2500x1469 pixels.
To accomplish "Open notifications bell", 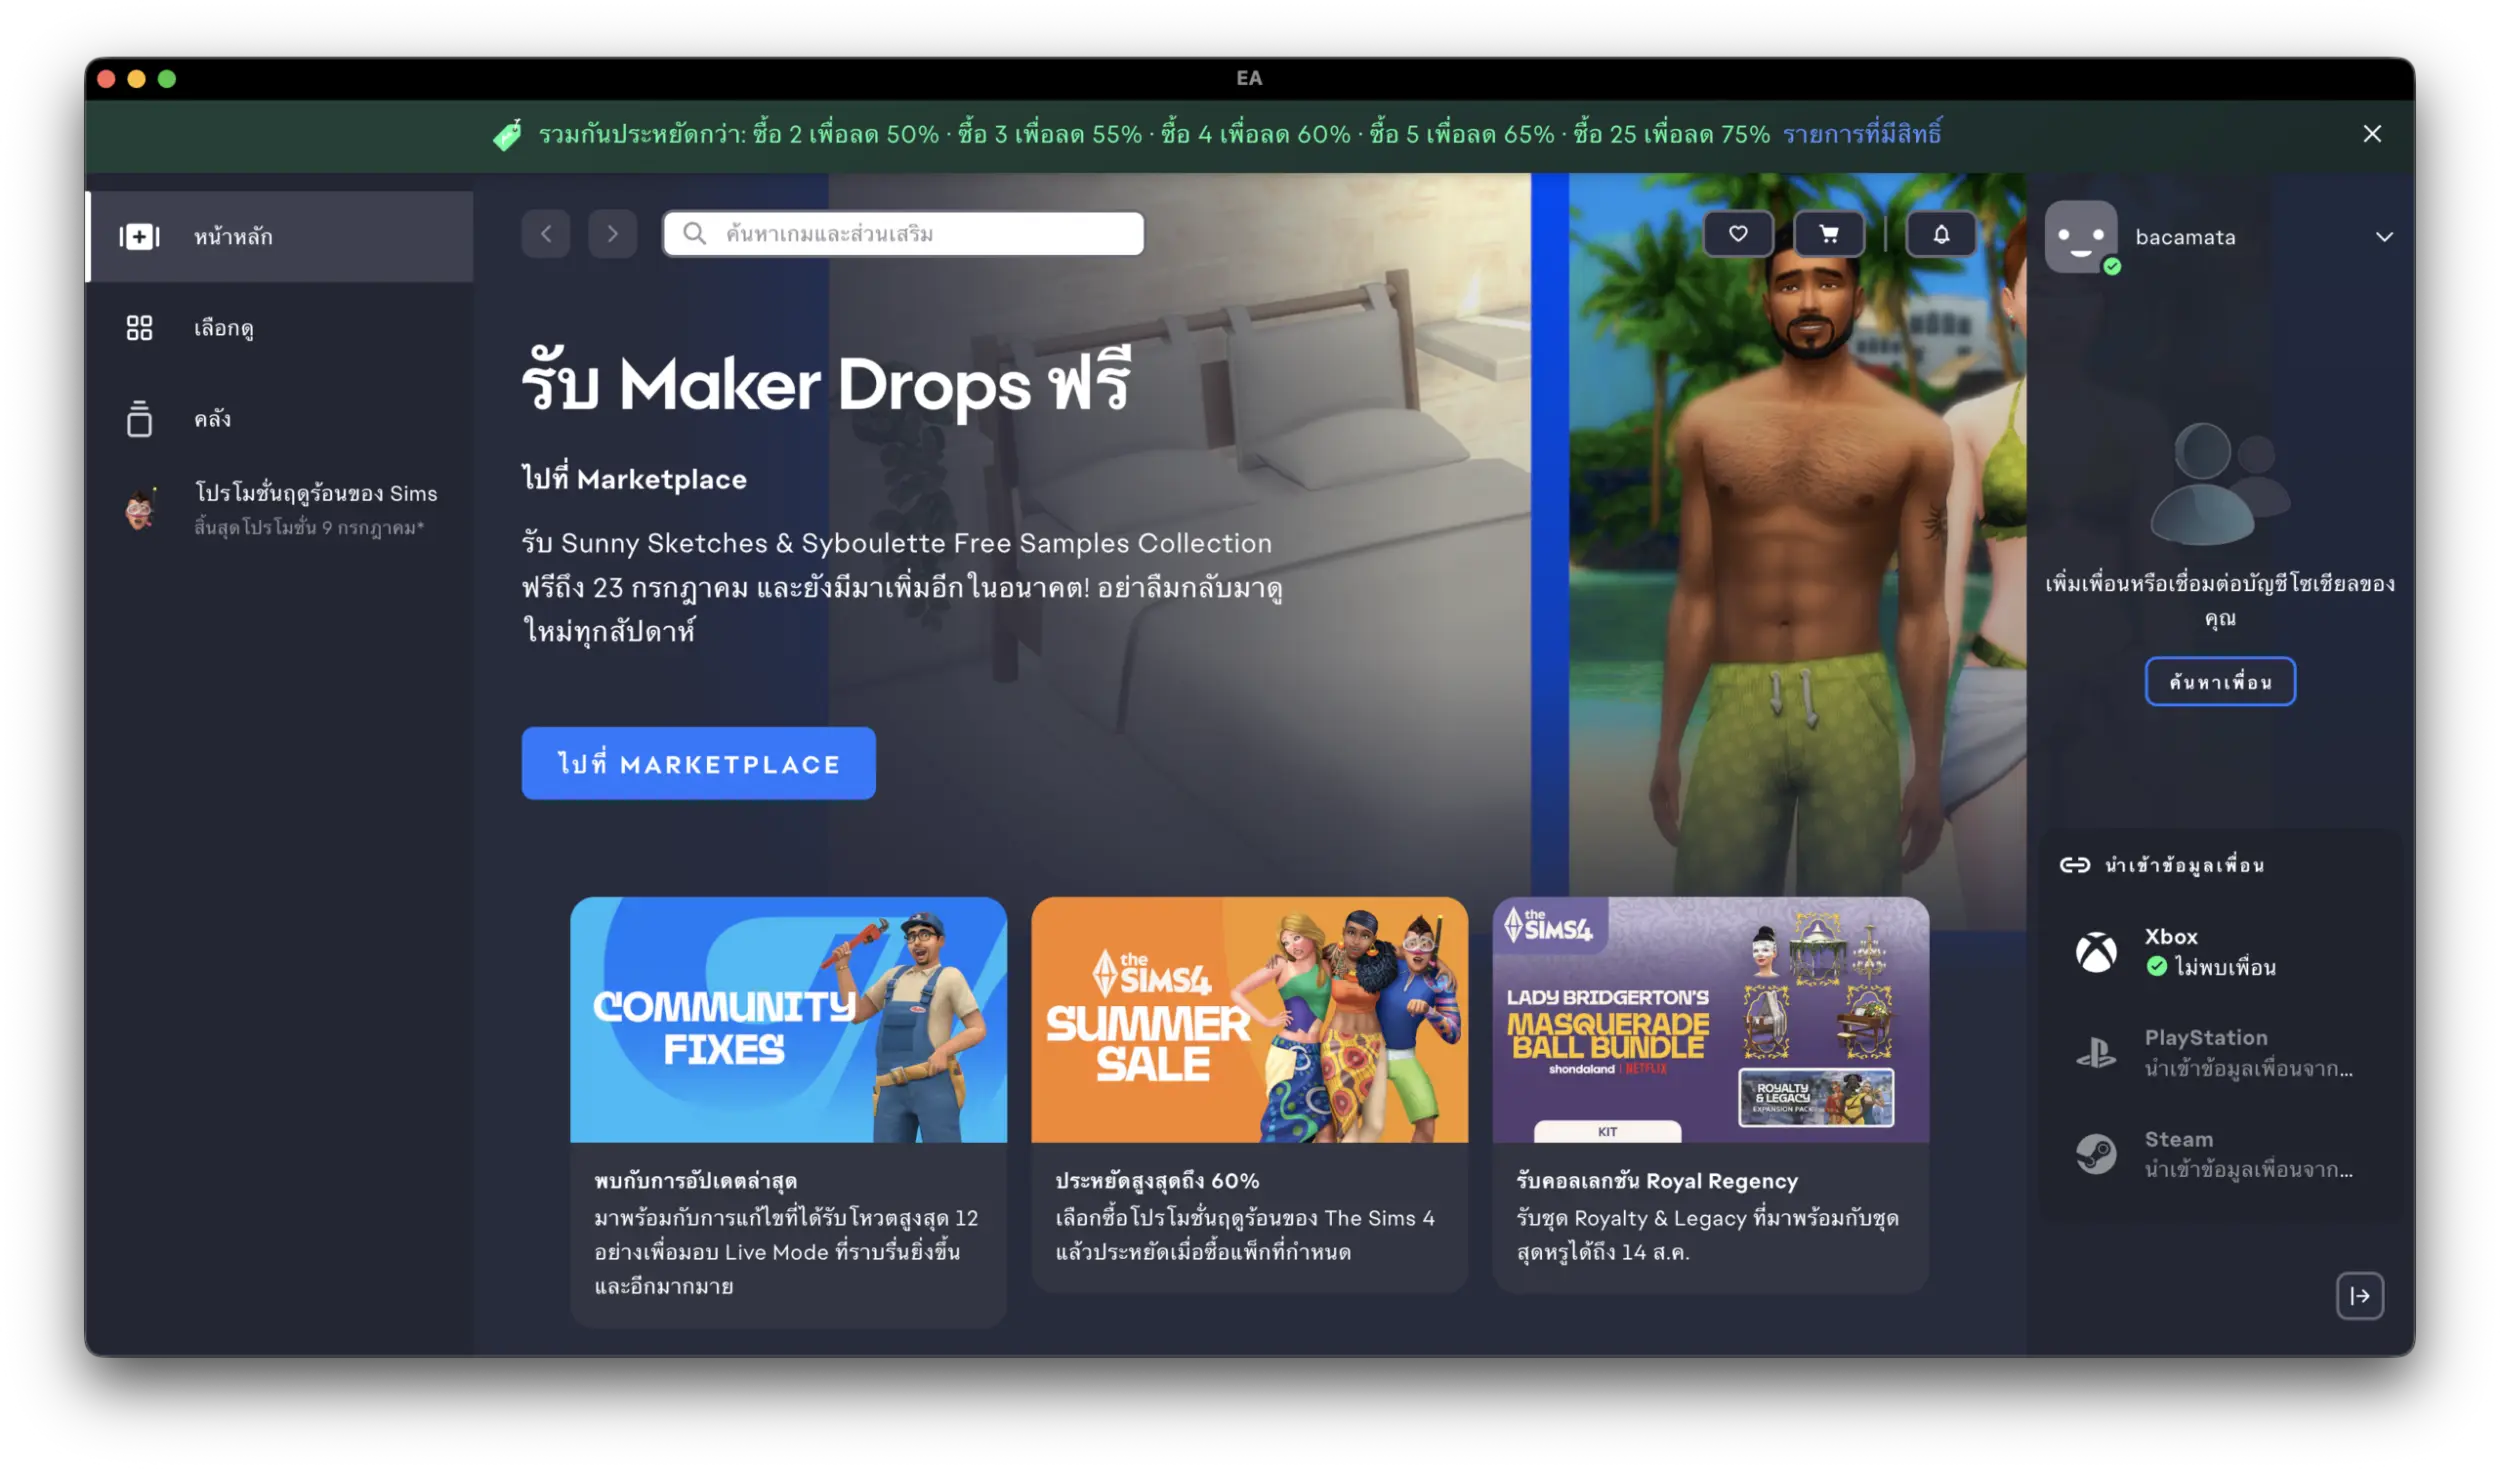I will (x=1941, y=234).
